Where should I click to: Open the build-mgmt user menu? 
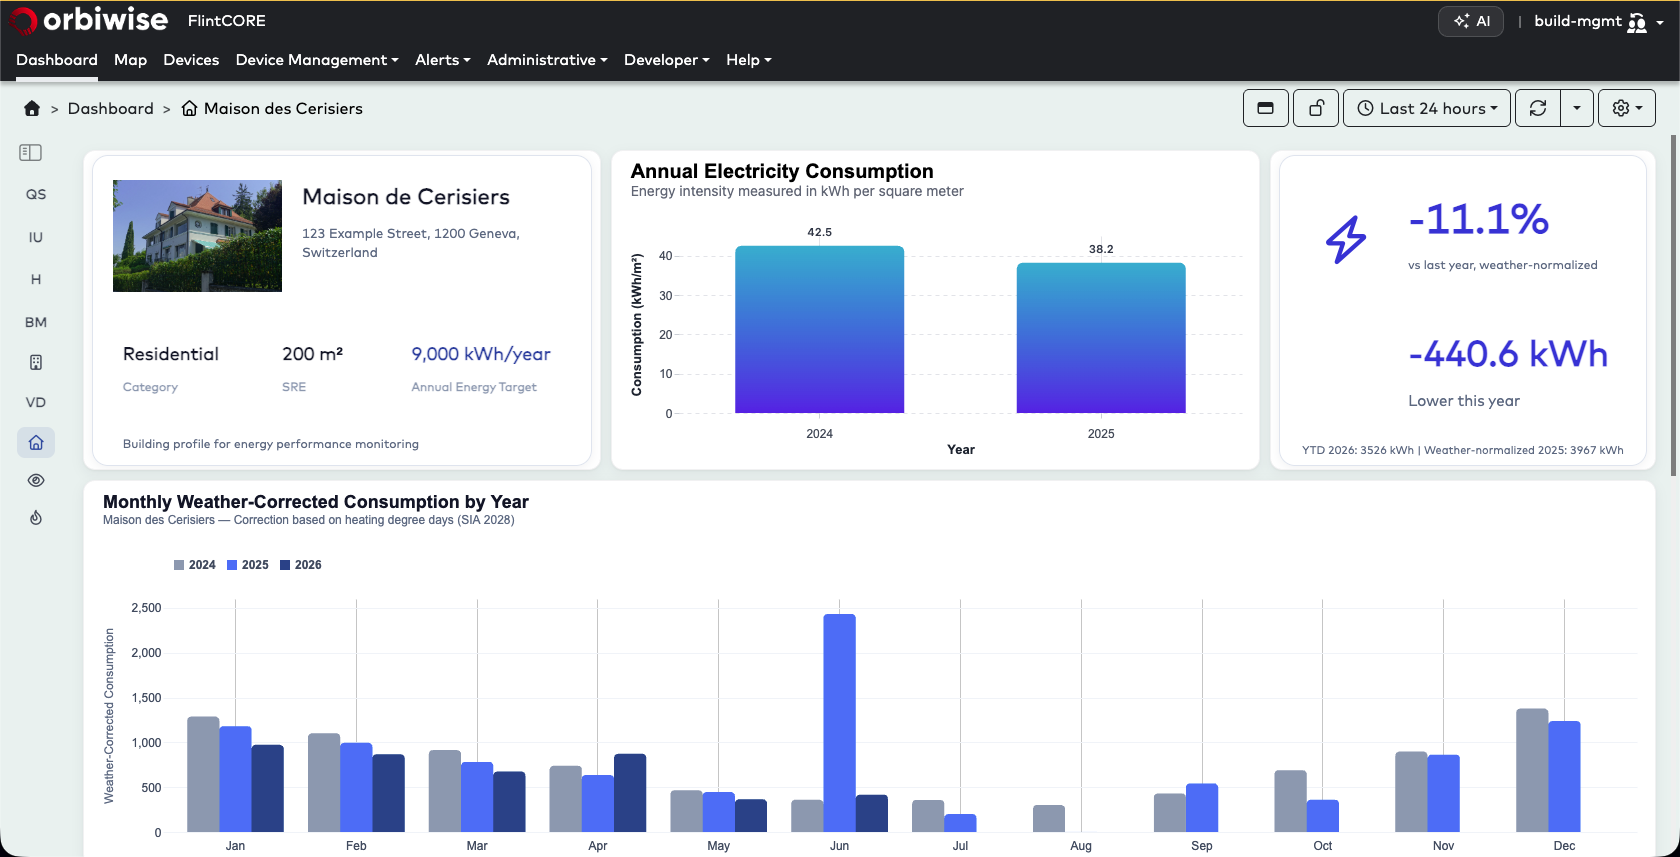coord(1598,21)
